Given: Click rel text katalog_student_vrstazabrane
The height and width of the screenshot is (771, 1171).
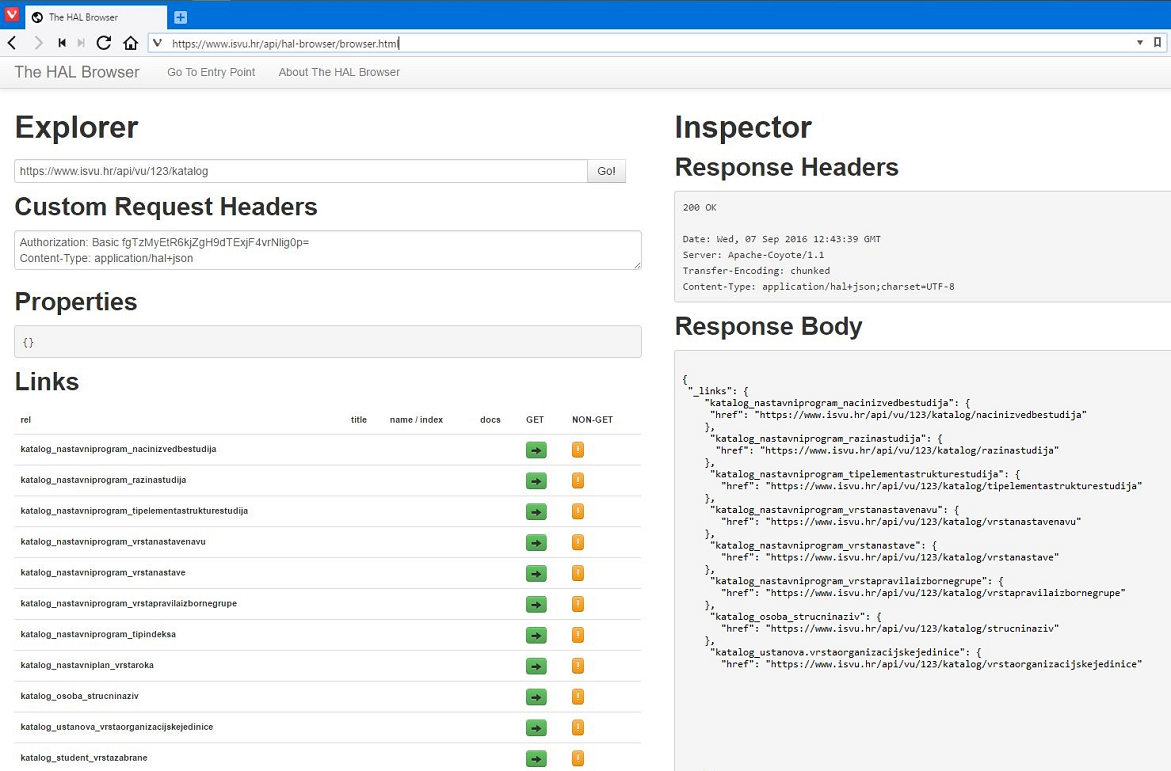Looking at the screenshot, I should [84, 758].
